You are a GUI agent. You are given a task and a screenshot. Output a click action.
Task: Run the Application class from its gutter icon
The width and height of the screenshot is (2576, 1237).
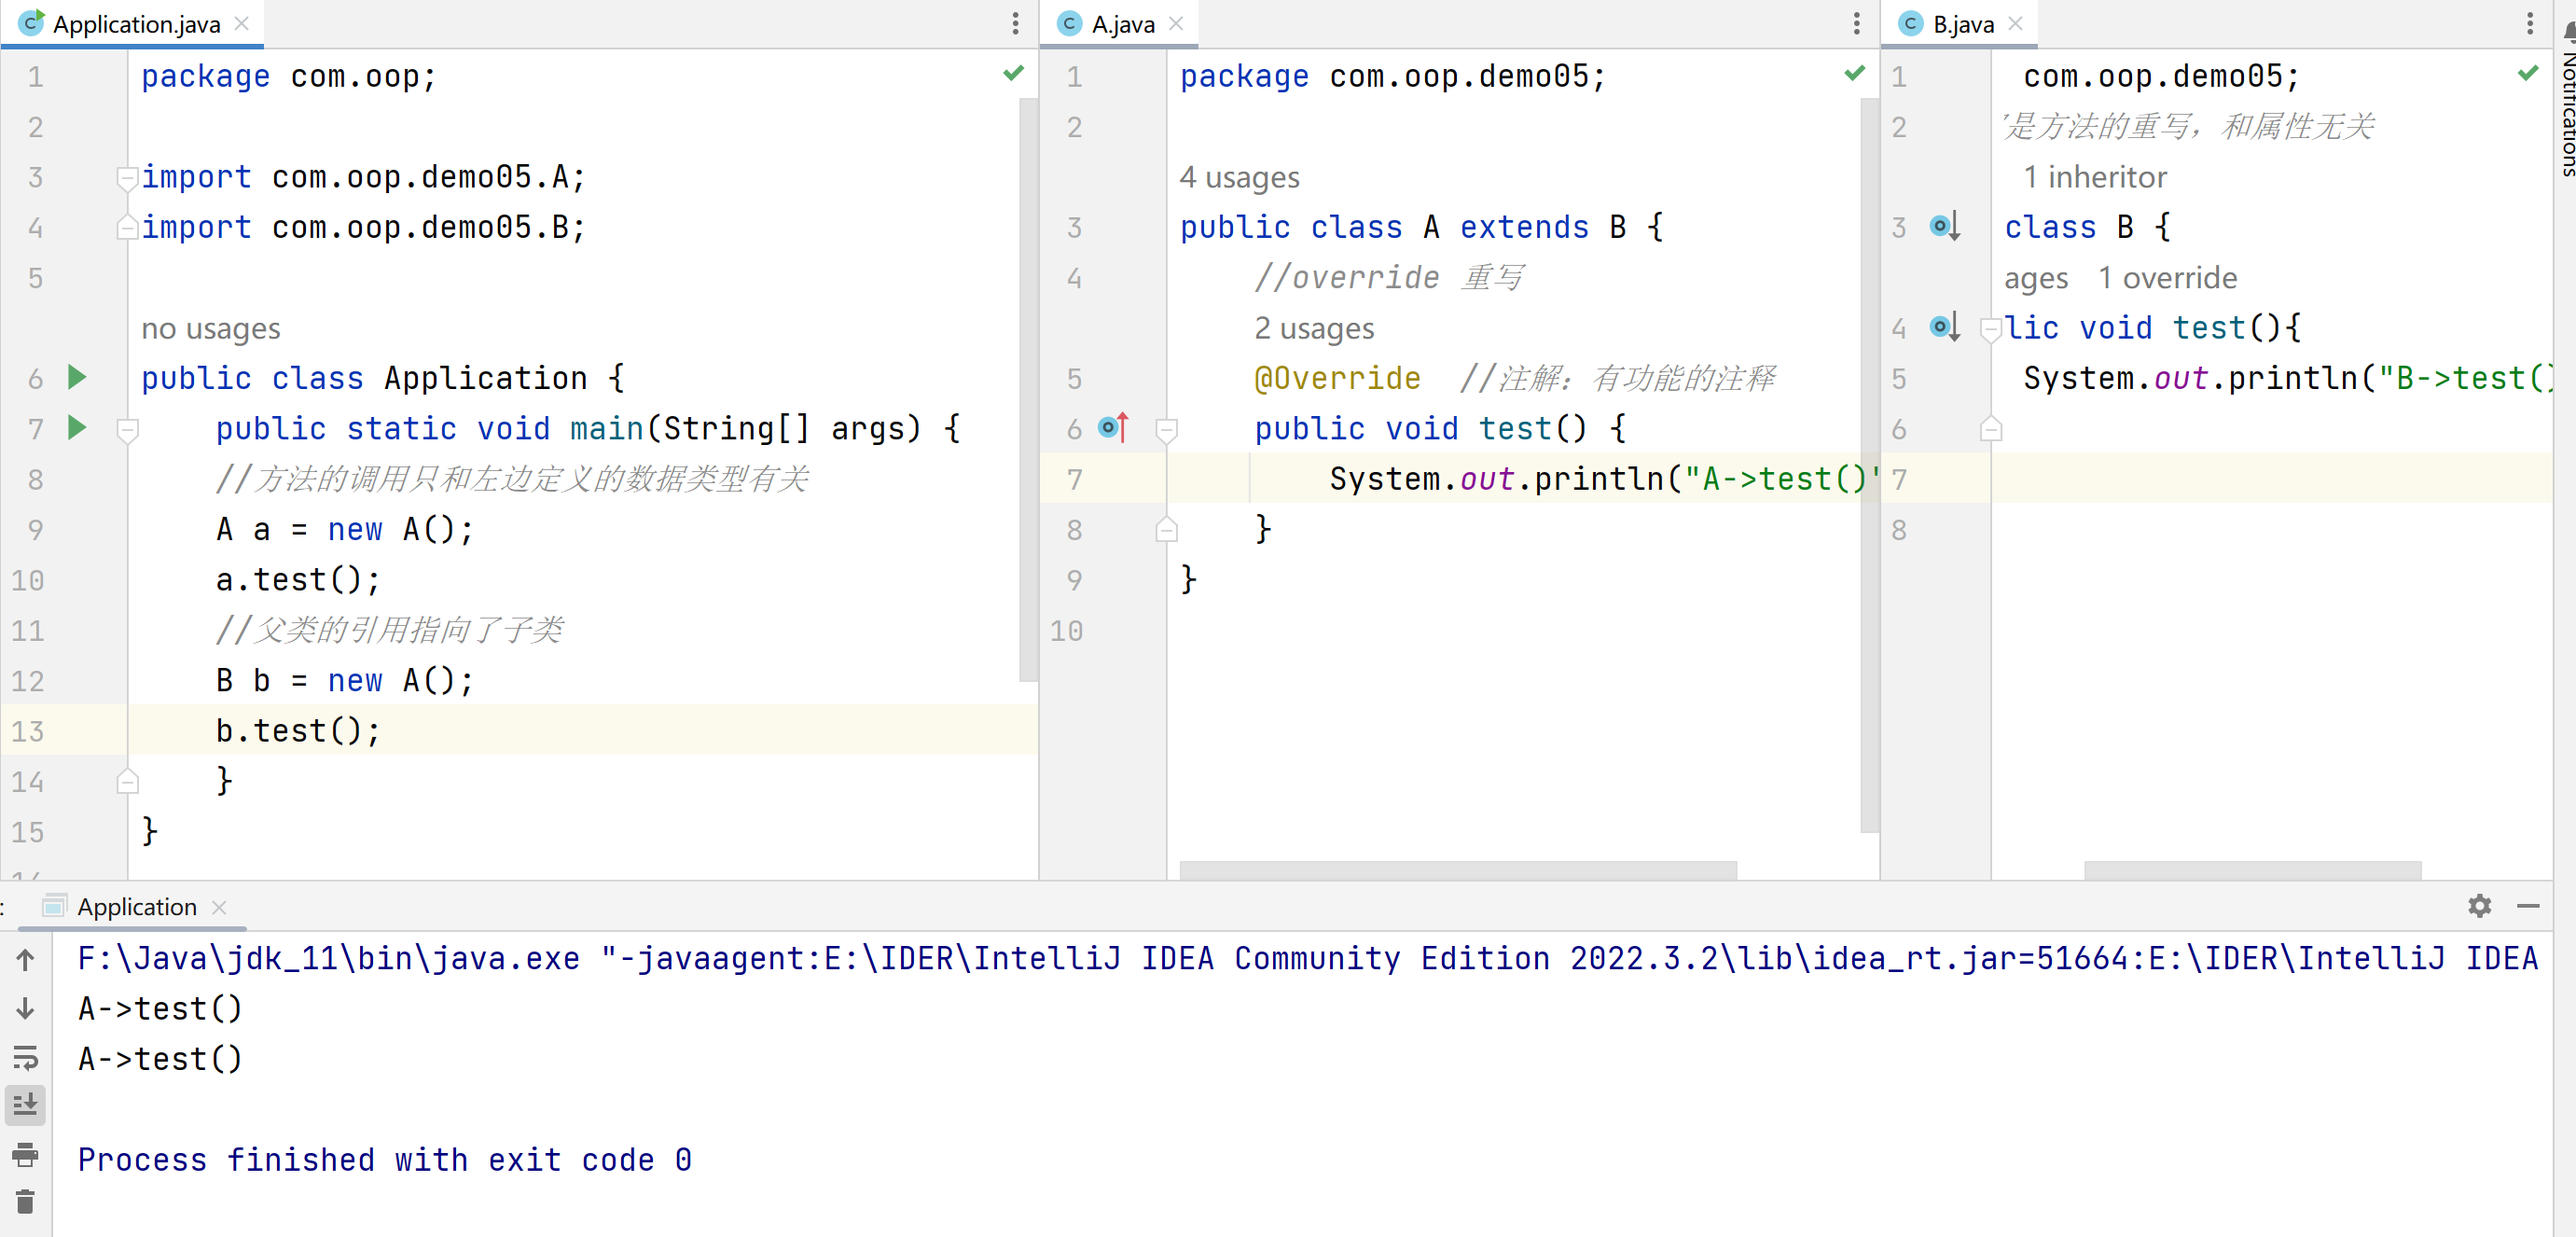click(77, 377)
